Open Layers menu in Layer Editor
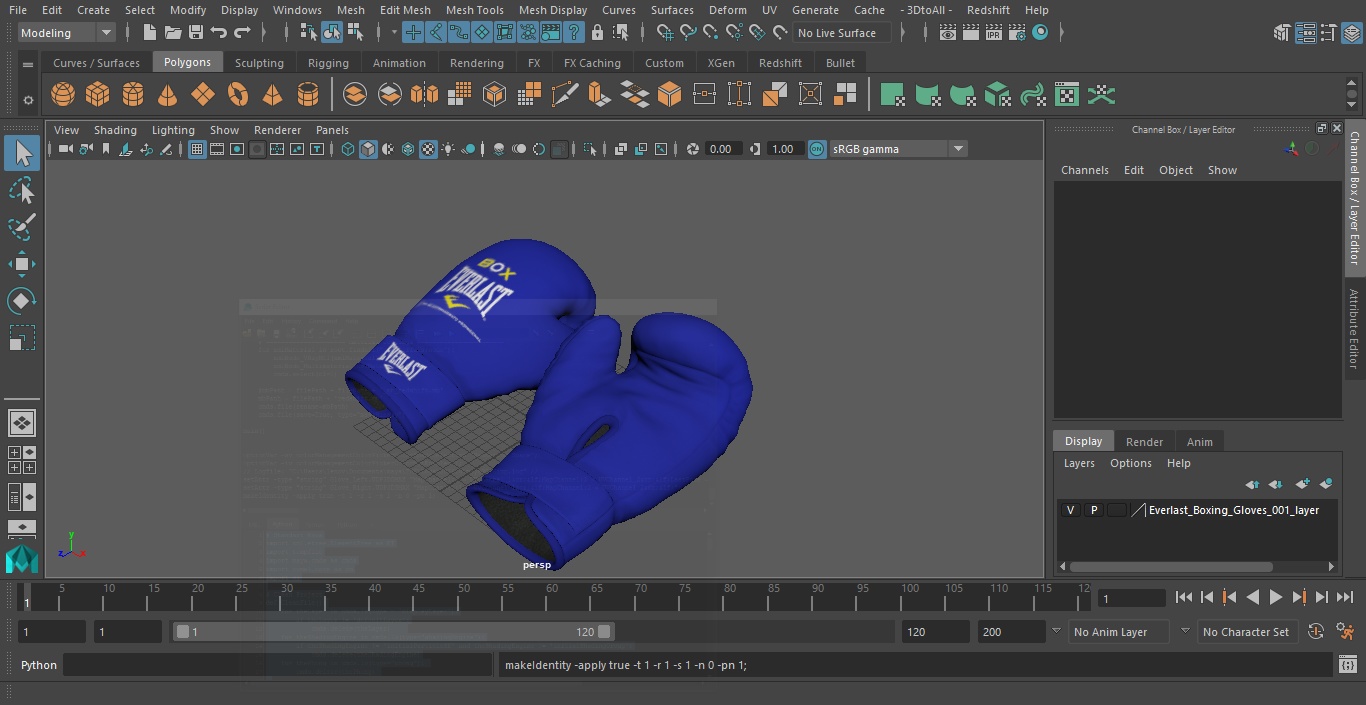This screenshot has height=705, width=1366. click(1079, 463)
